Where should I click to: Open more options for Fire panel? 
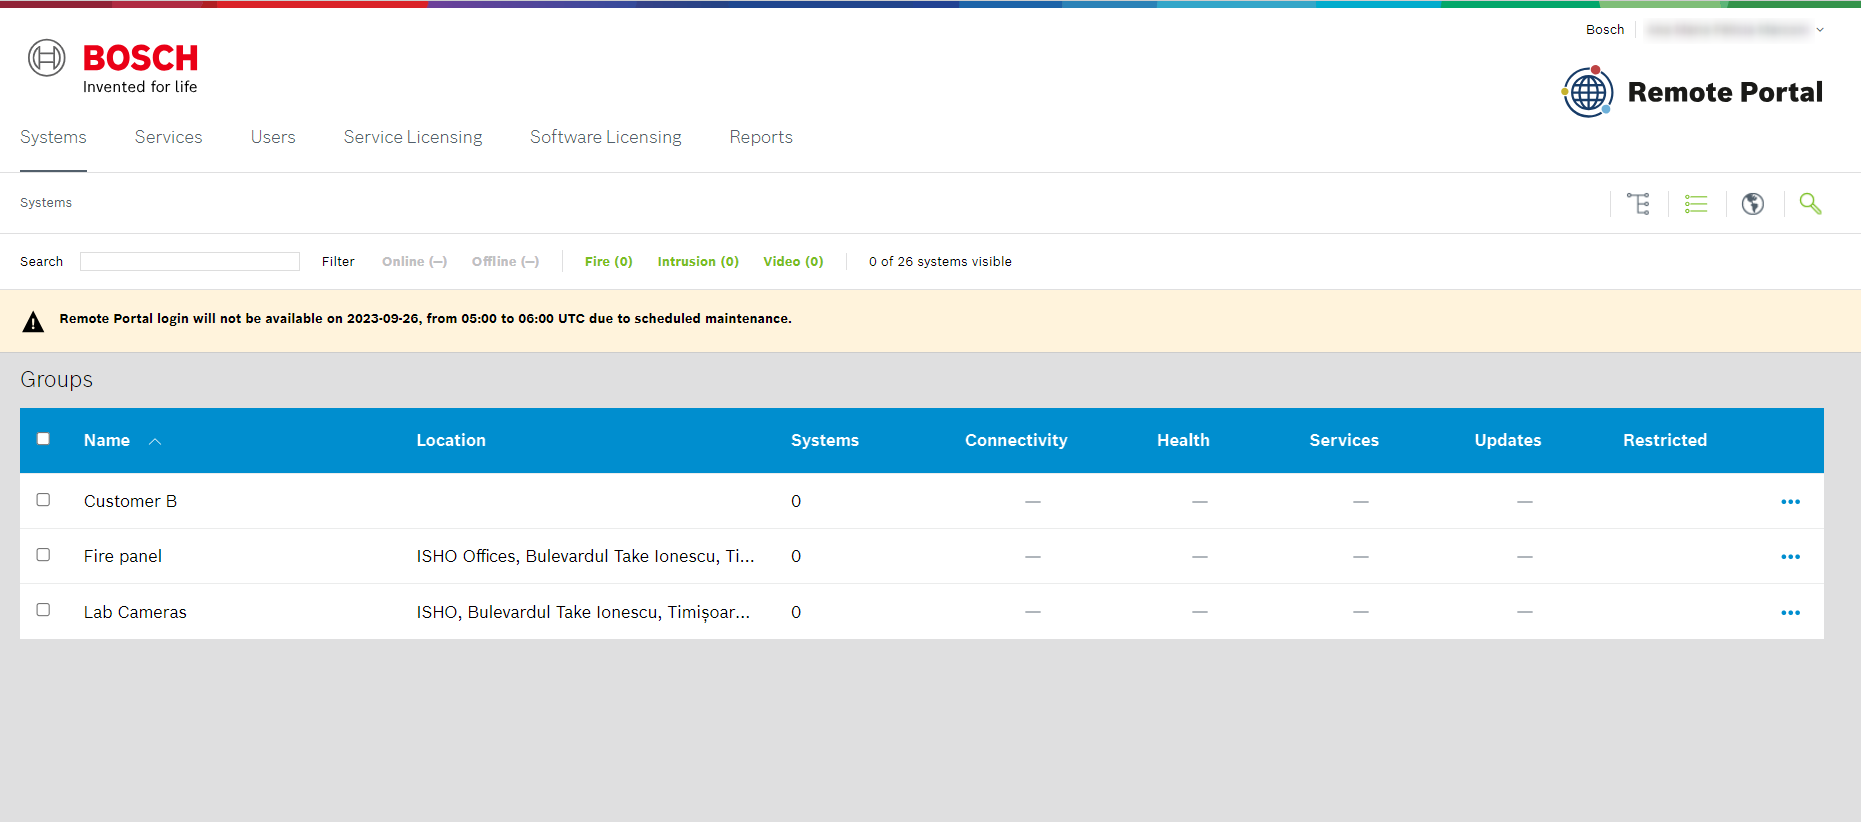click(x=1790, y=557)
